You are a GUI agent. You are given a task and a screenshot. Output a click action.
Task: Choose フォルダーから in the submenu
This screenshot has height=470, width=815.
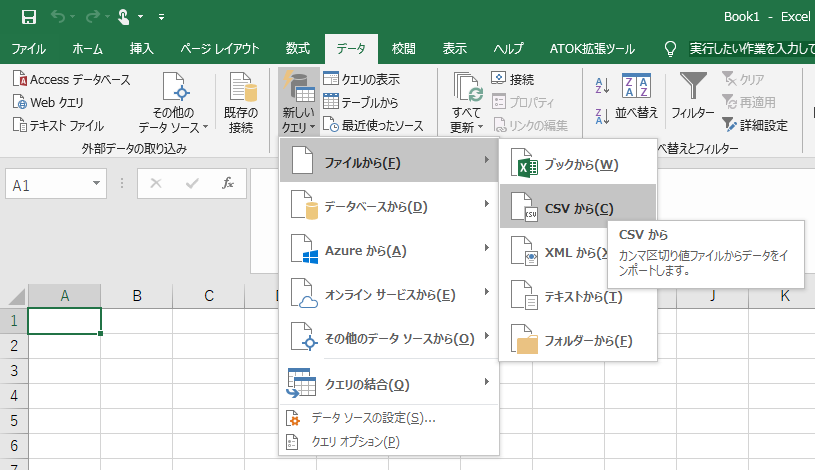click(x=578, y=338)
